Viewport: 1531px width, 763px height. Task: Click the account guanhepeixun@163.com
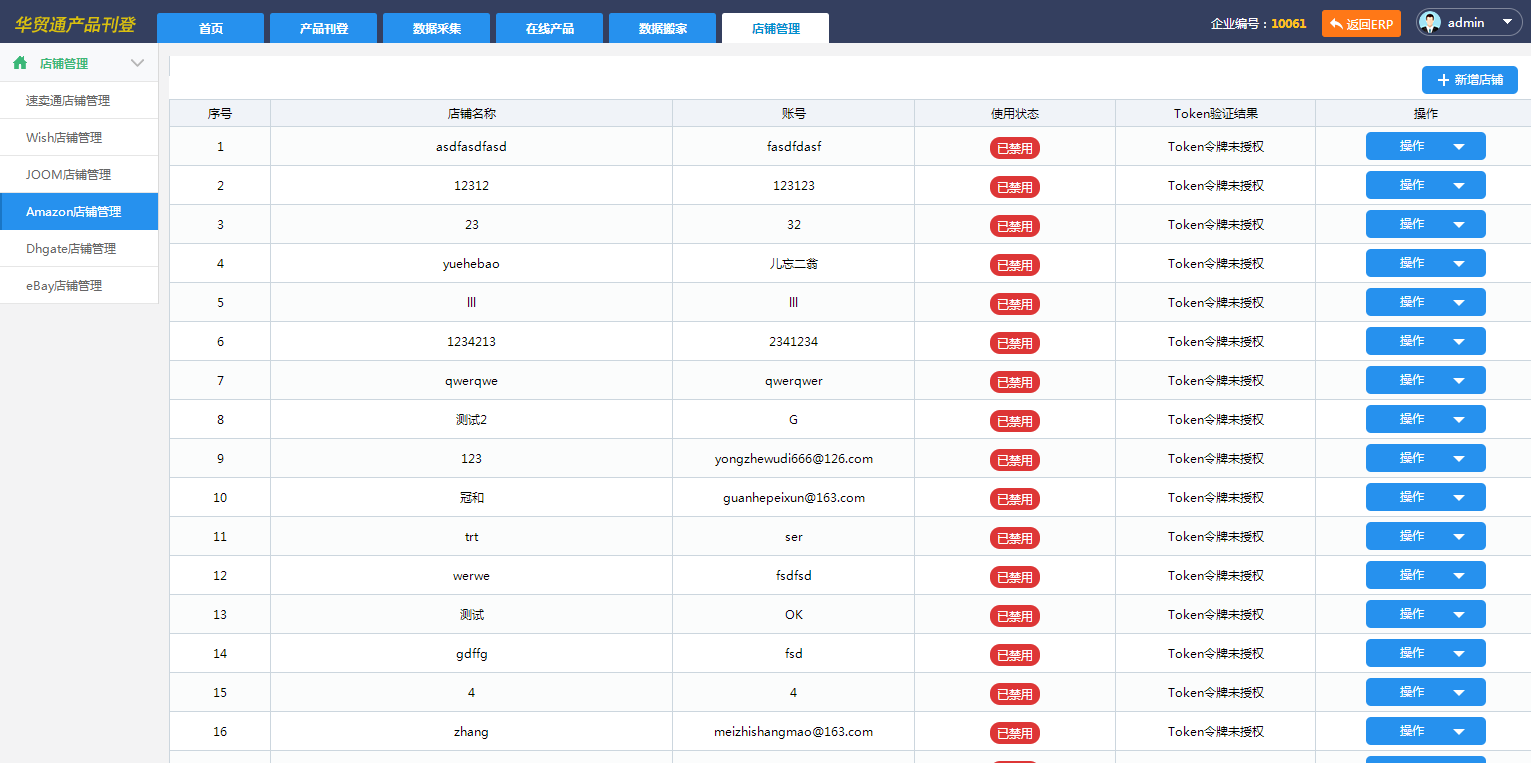[794, 497]
